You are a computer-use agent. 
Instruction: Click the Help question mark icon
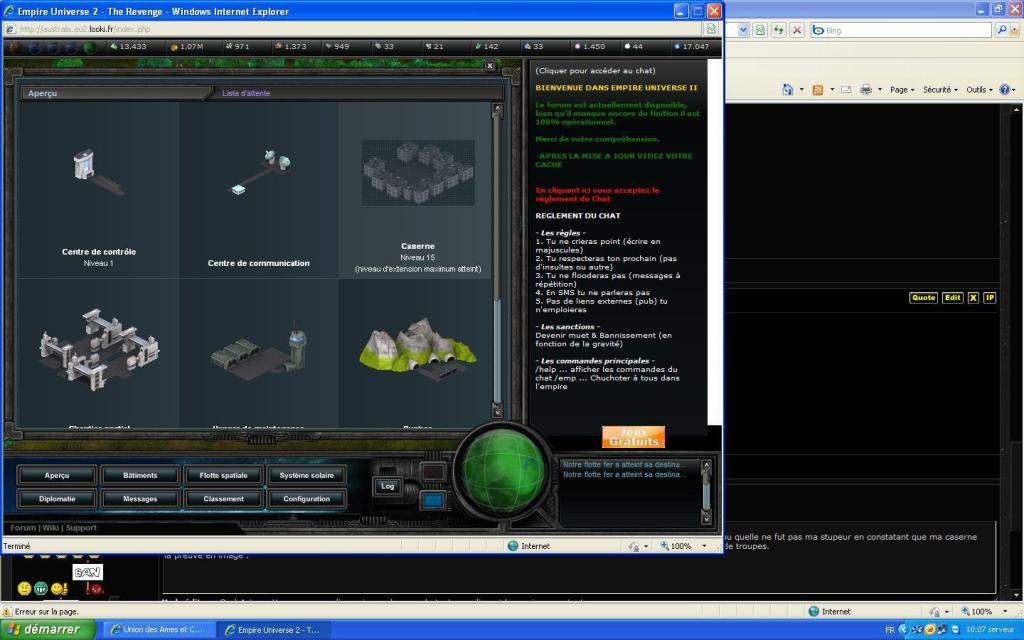tap(1004, 89)
